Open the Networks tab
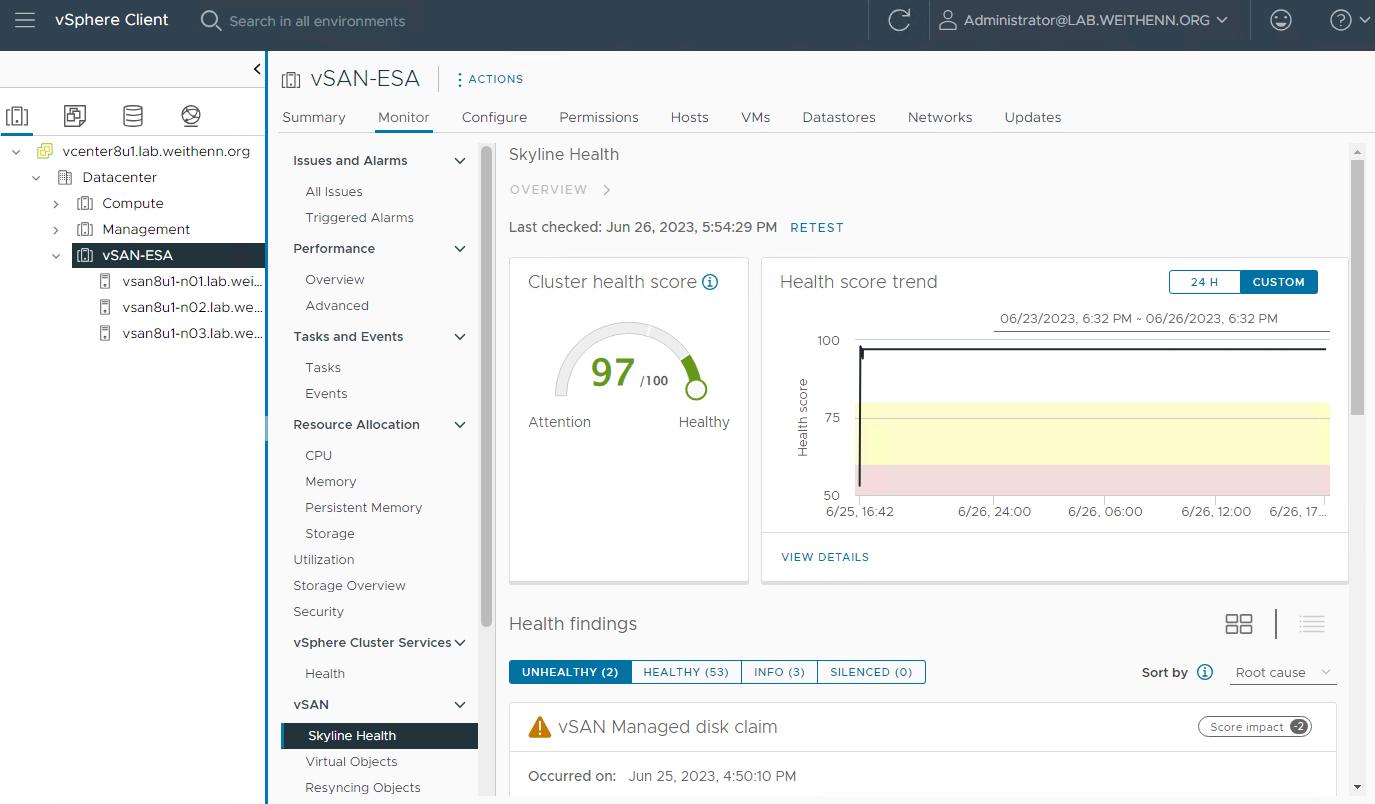This screenshot has width=1375, height=804. pos(940,117)
